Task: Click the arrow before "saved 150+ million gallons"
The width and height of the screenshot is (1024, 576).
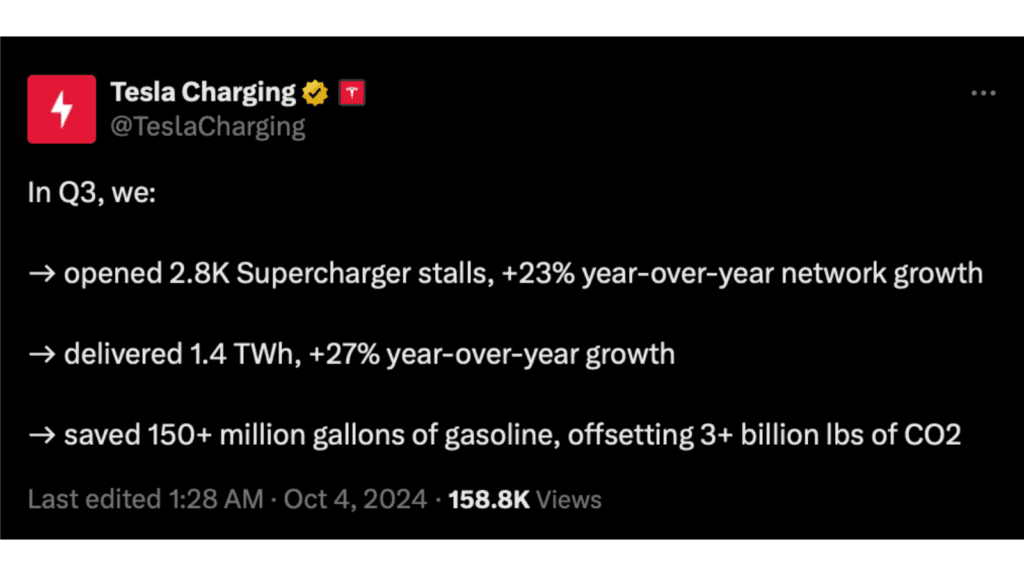Action: pos(42,435)
